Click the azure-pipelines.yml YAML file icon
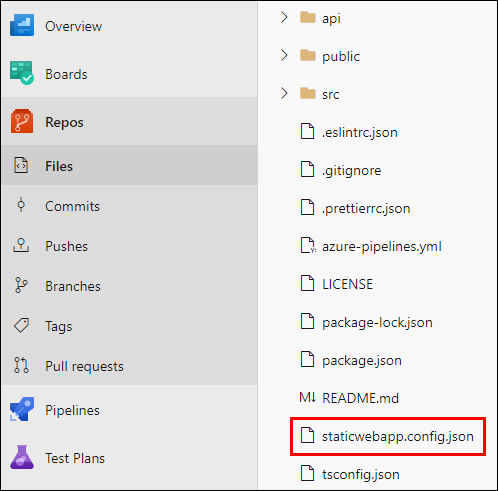The width and height of the screenshot is (498, 491). (x=308, y=245)
